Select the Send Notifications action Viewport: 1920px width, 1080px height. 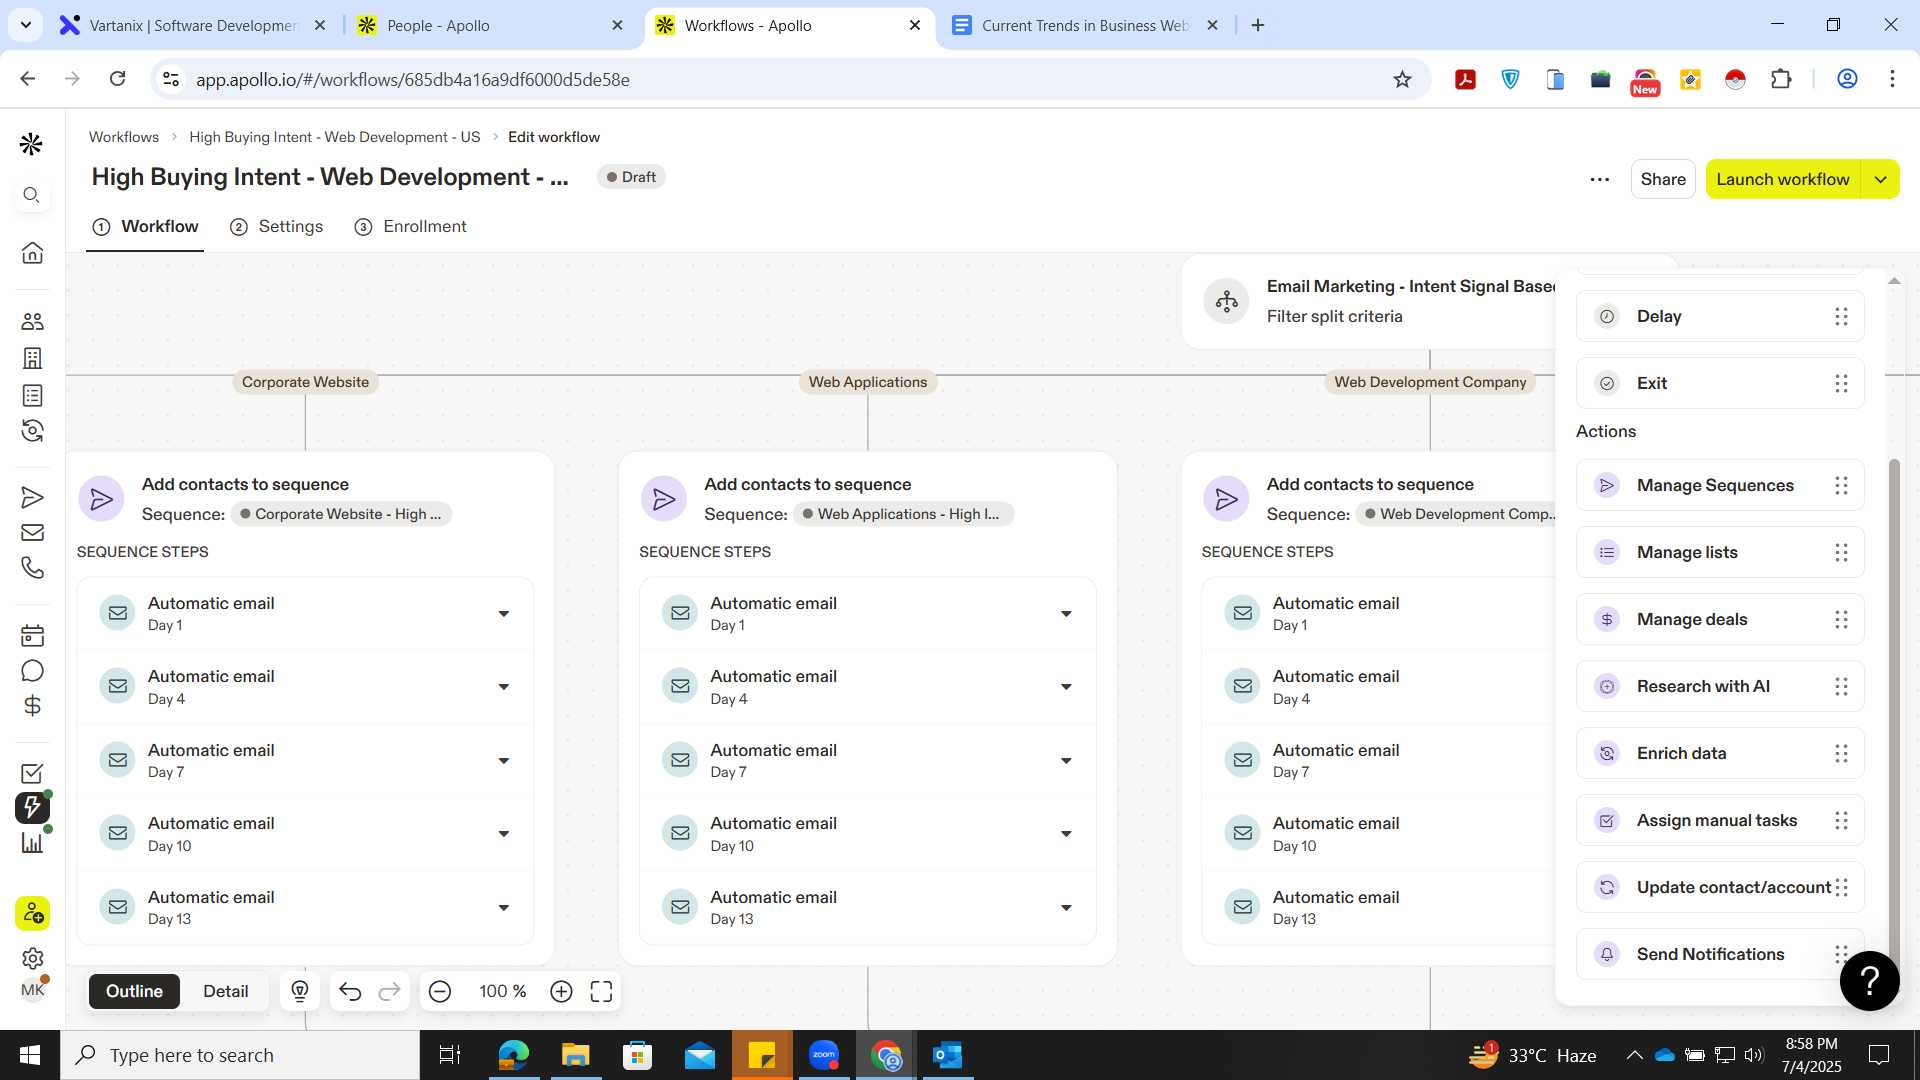[1720, 954]
